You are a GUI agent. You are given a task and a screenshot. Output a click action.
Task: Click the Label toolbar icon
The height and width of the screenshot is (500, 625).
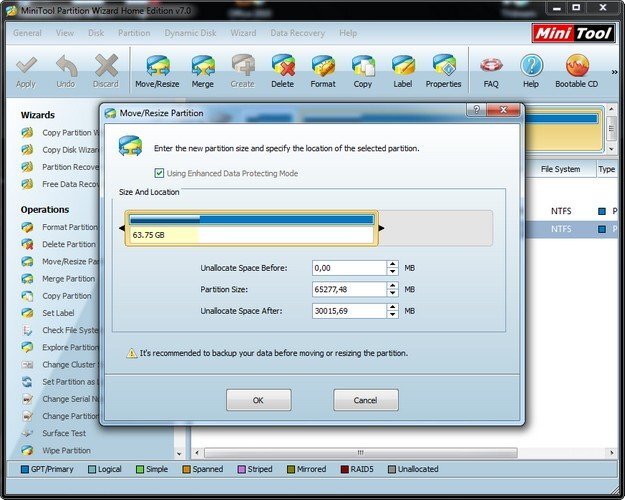tap(403, 65)
